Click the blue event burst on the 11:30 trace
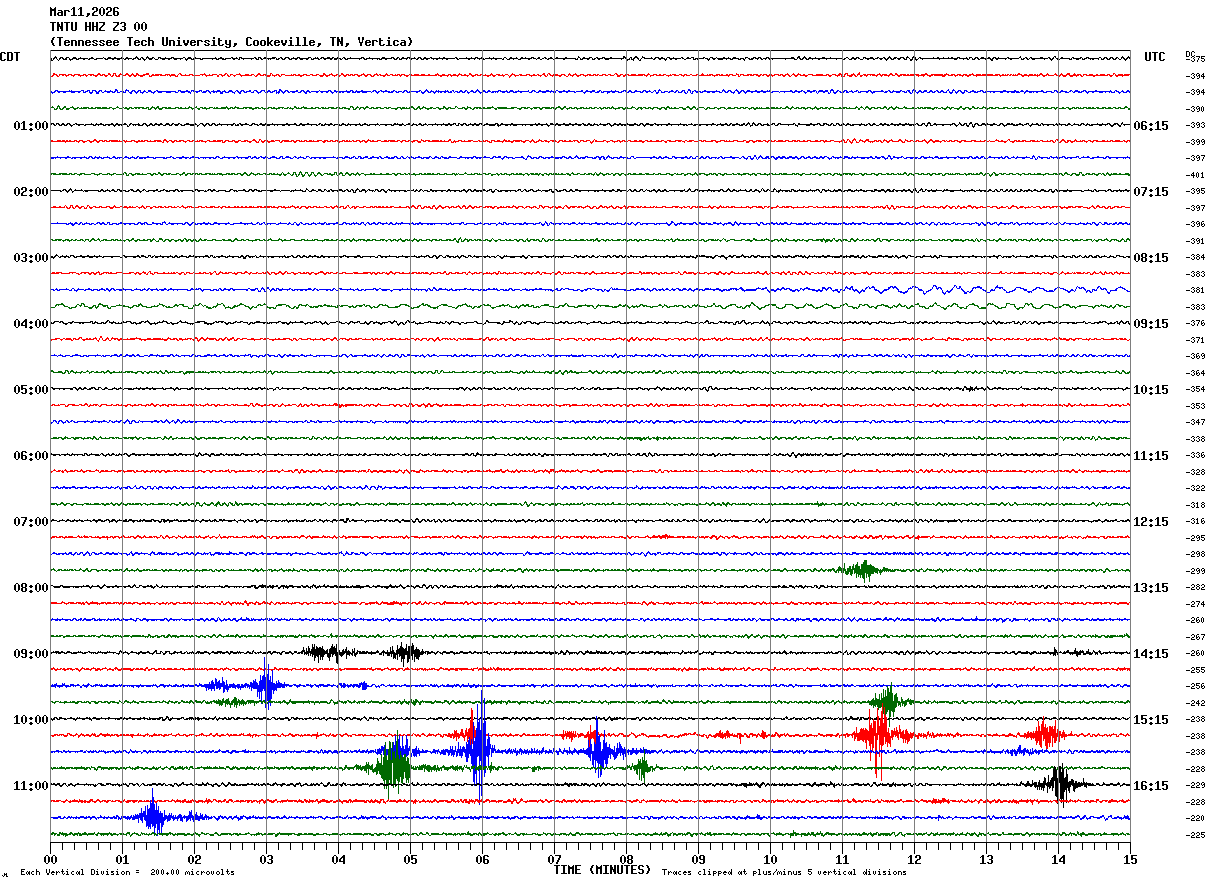The width and height of the screenshot is (1210, 886). [153, 816]
